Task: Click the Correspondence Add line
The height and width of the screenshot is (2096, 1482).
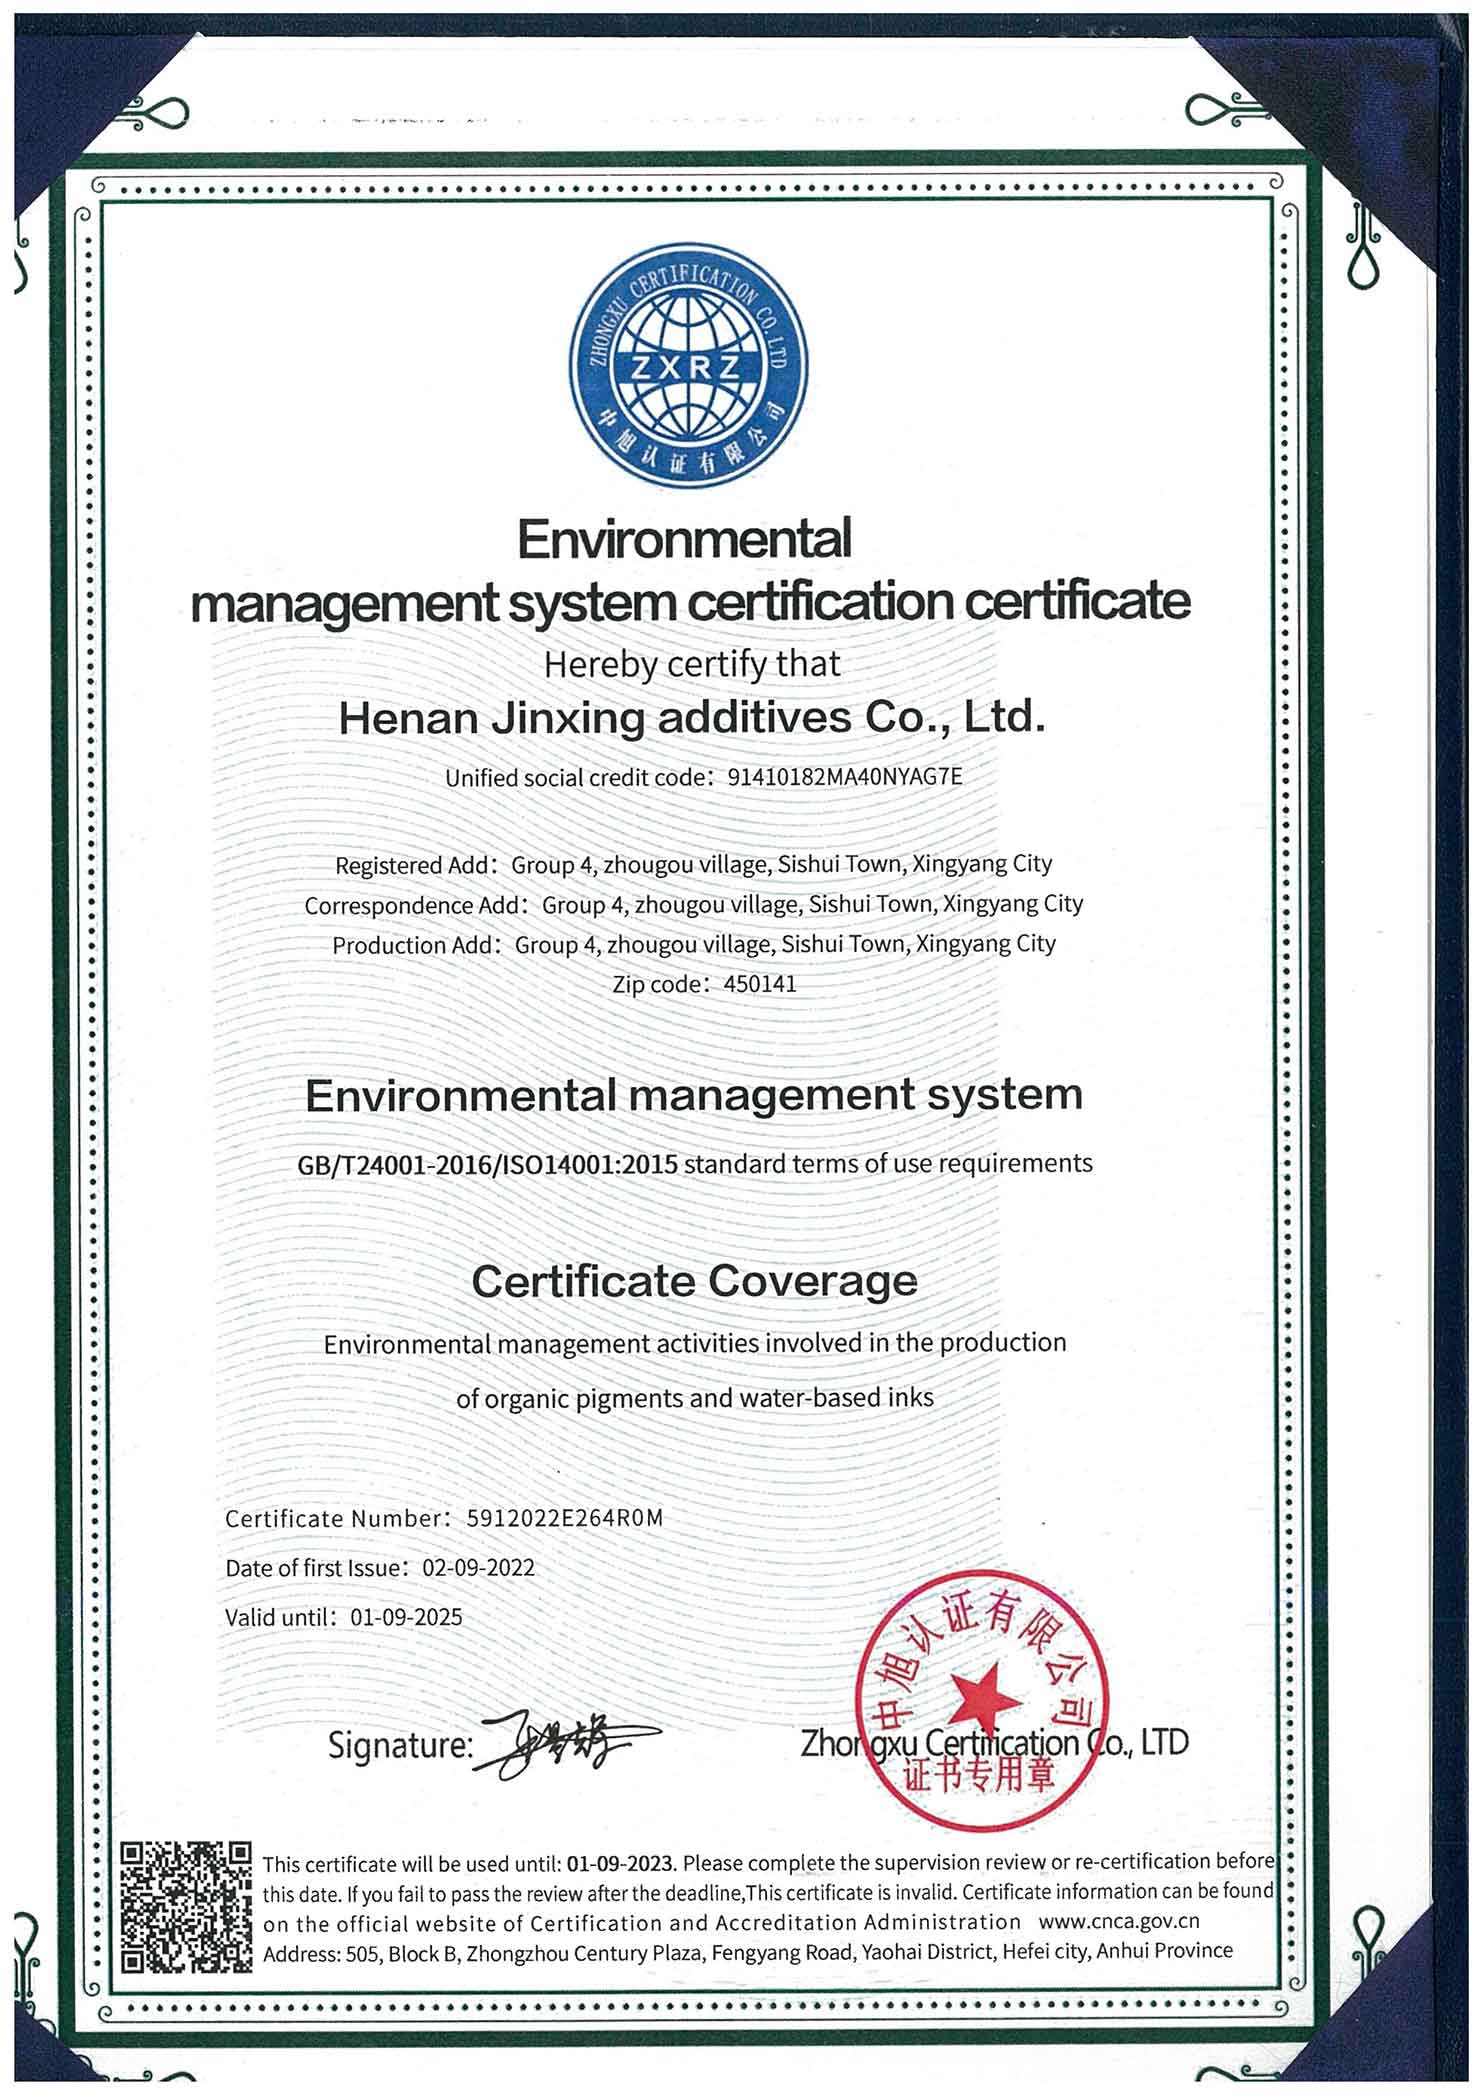Action: (693, 904)
